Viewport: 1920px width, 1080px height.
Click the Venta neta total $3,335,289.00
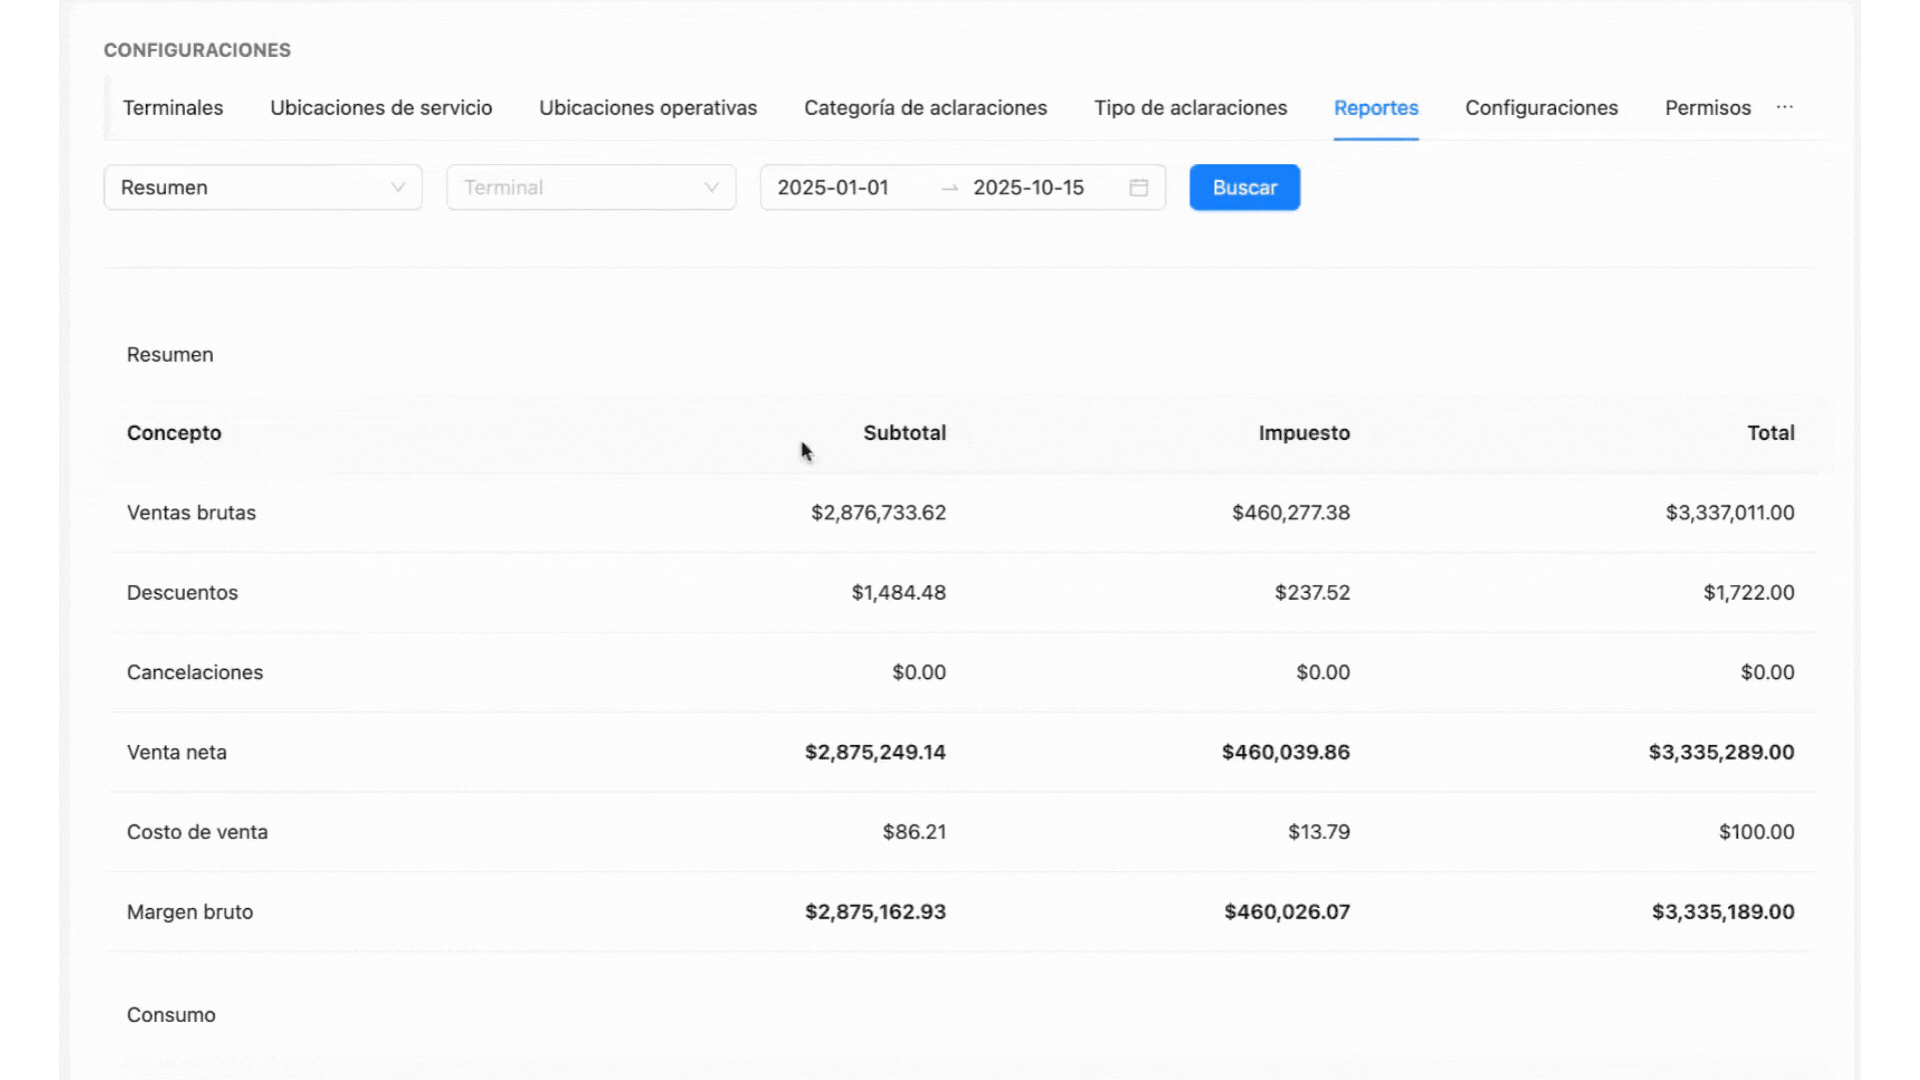1720,752
